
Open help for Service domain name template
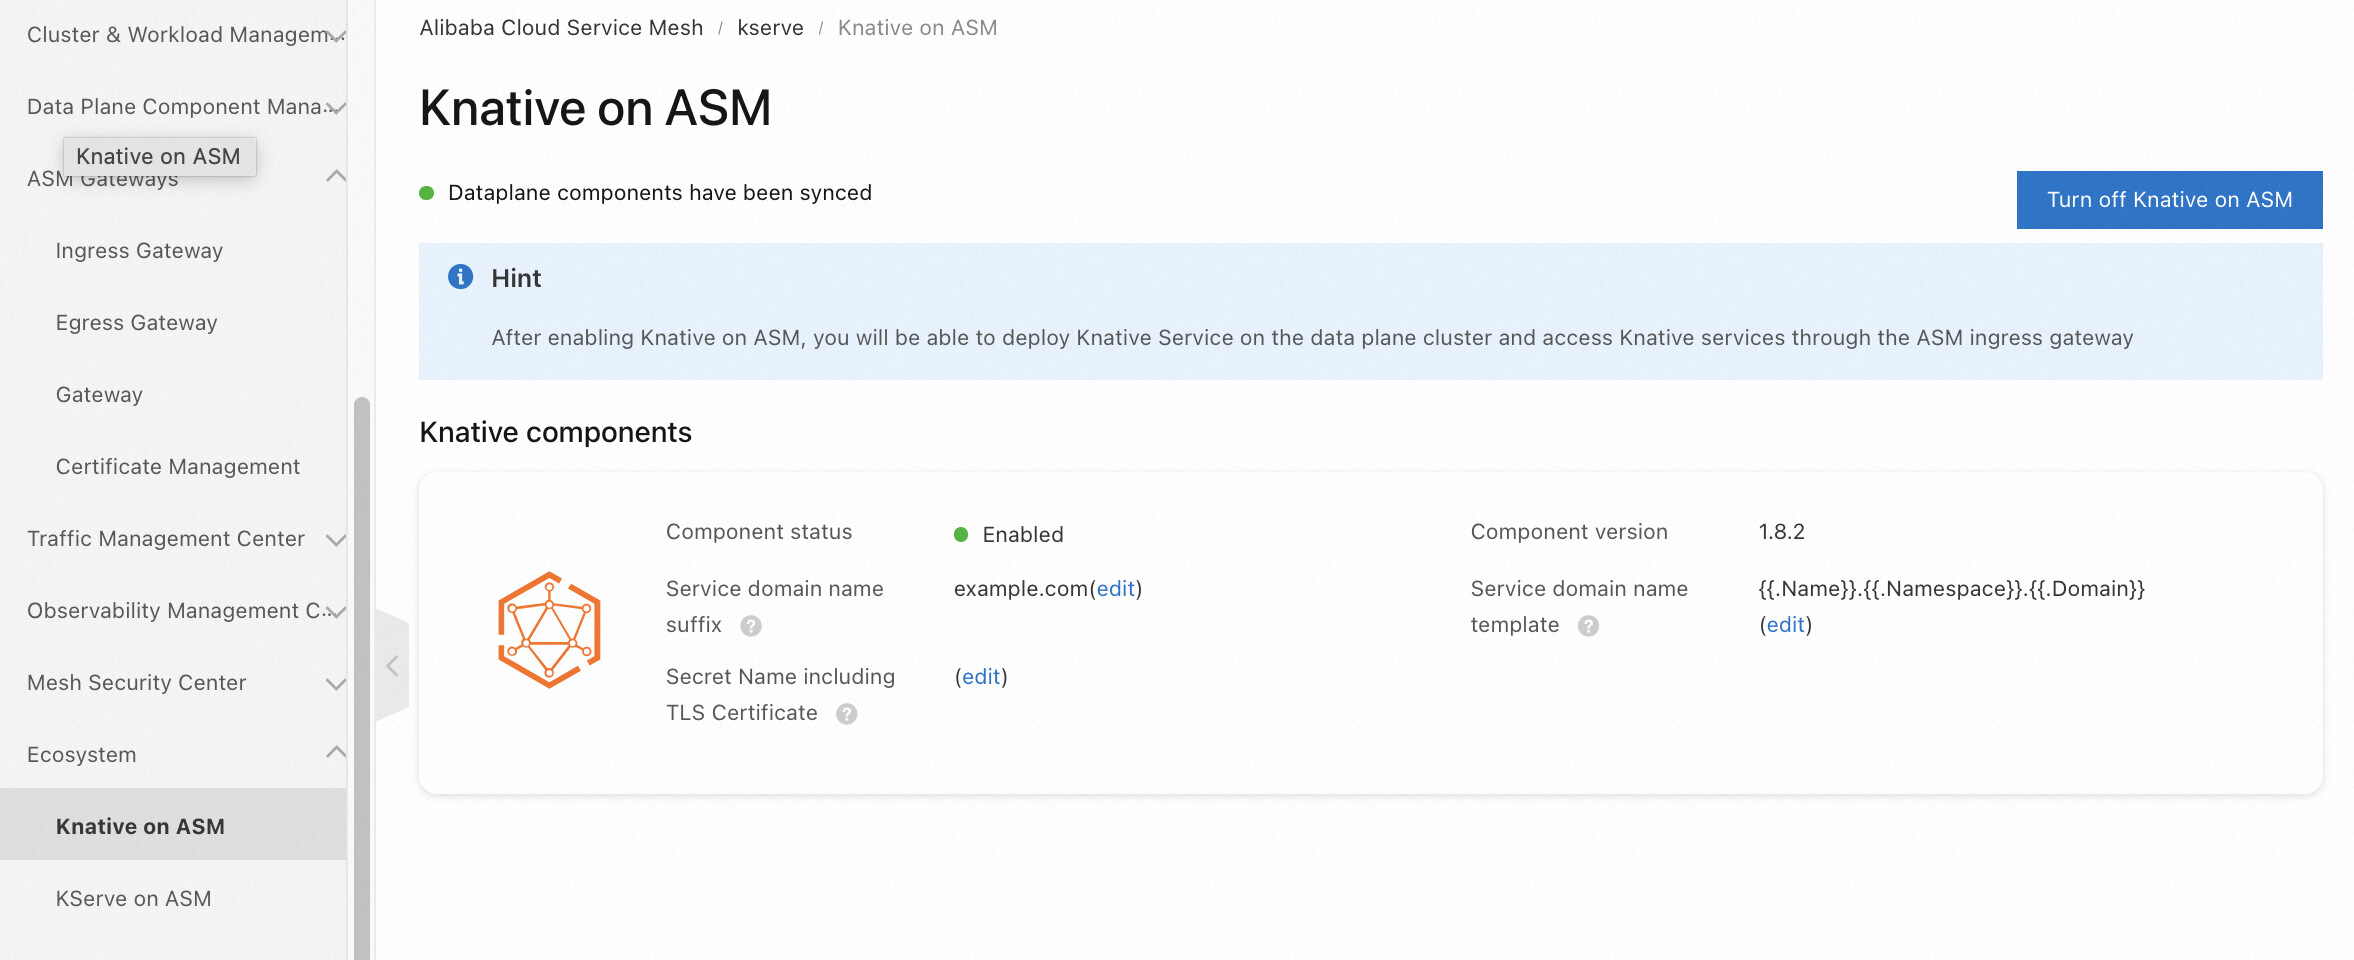click(x=1588, y=626)
